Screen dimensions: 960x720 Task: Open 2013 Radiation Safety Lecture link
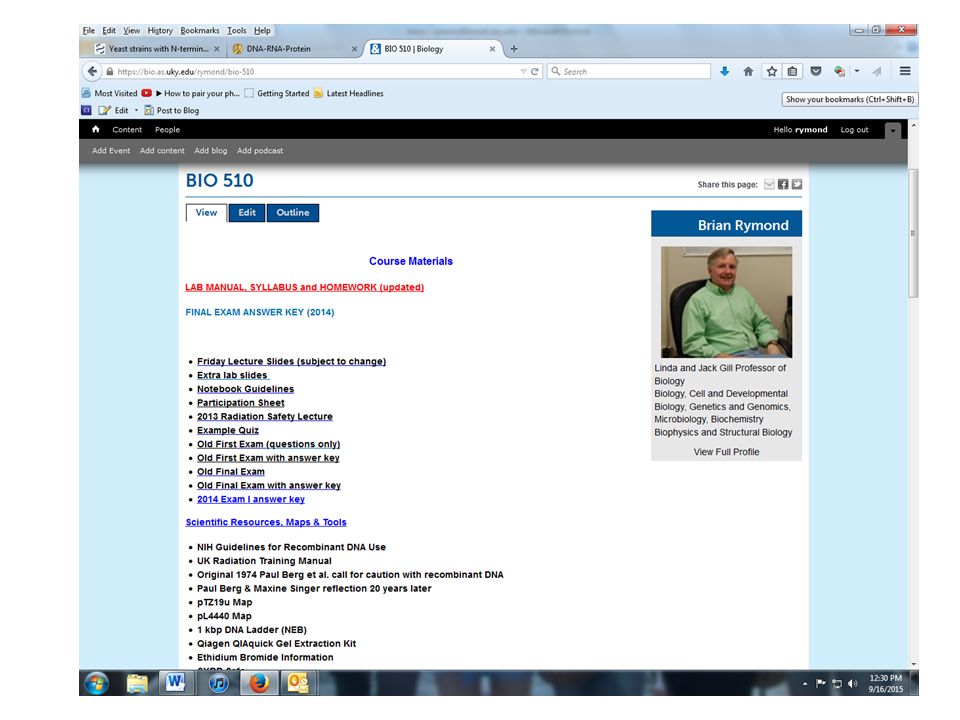(x=264, y=416)
